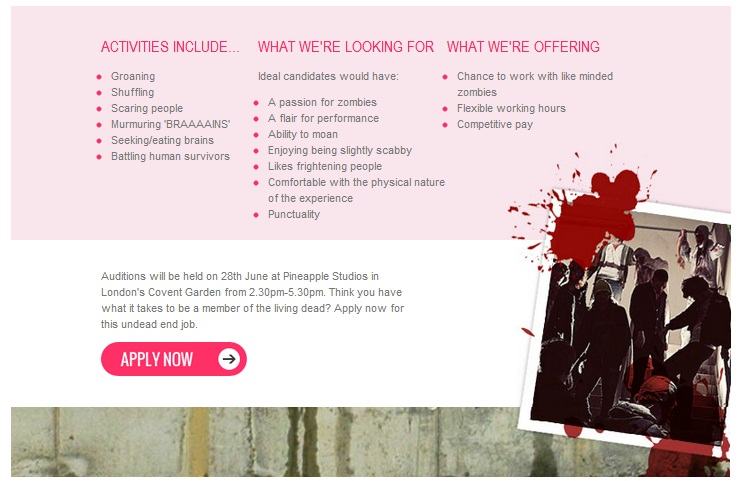This screenshot has height=481, width=741.
Task: Click Scaring people in activities list
Action: pos(147,109)
